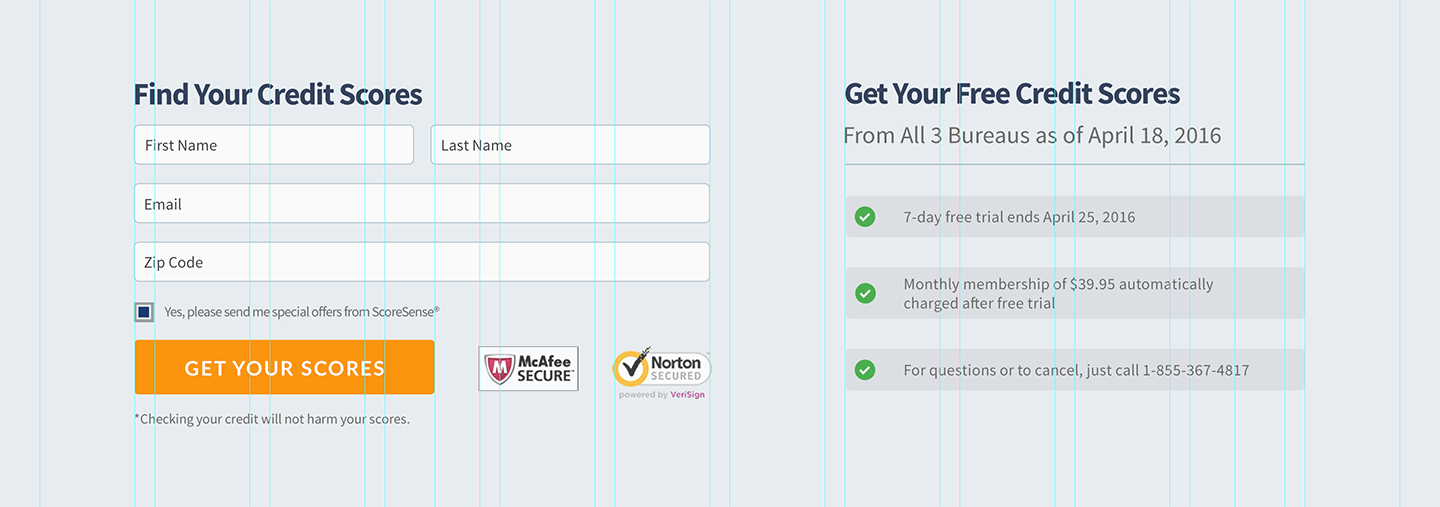This screenshot has height=507, width=1440.
Task: Click the green checkmark beside 7-day free trial
Action: click(x=865, y=217)
